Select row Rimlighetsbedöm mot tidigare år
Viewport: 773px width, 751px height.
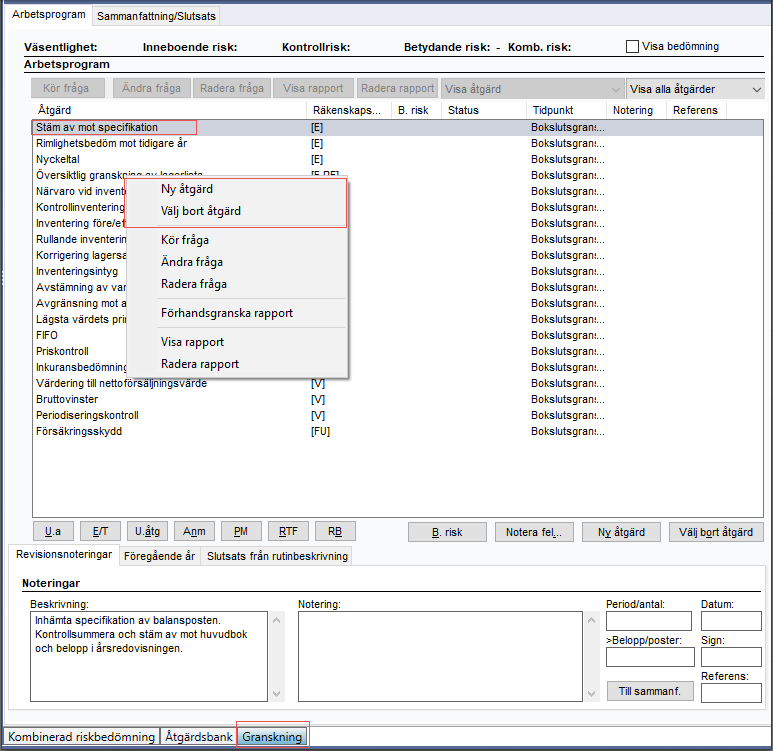pyautogui.click(x=398, y=143)
